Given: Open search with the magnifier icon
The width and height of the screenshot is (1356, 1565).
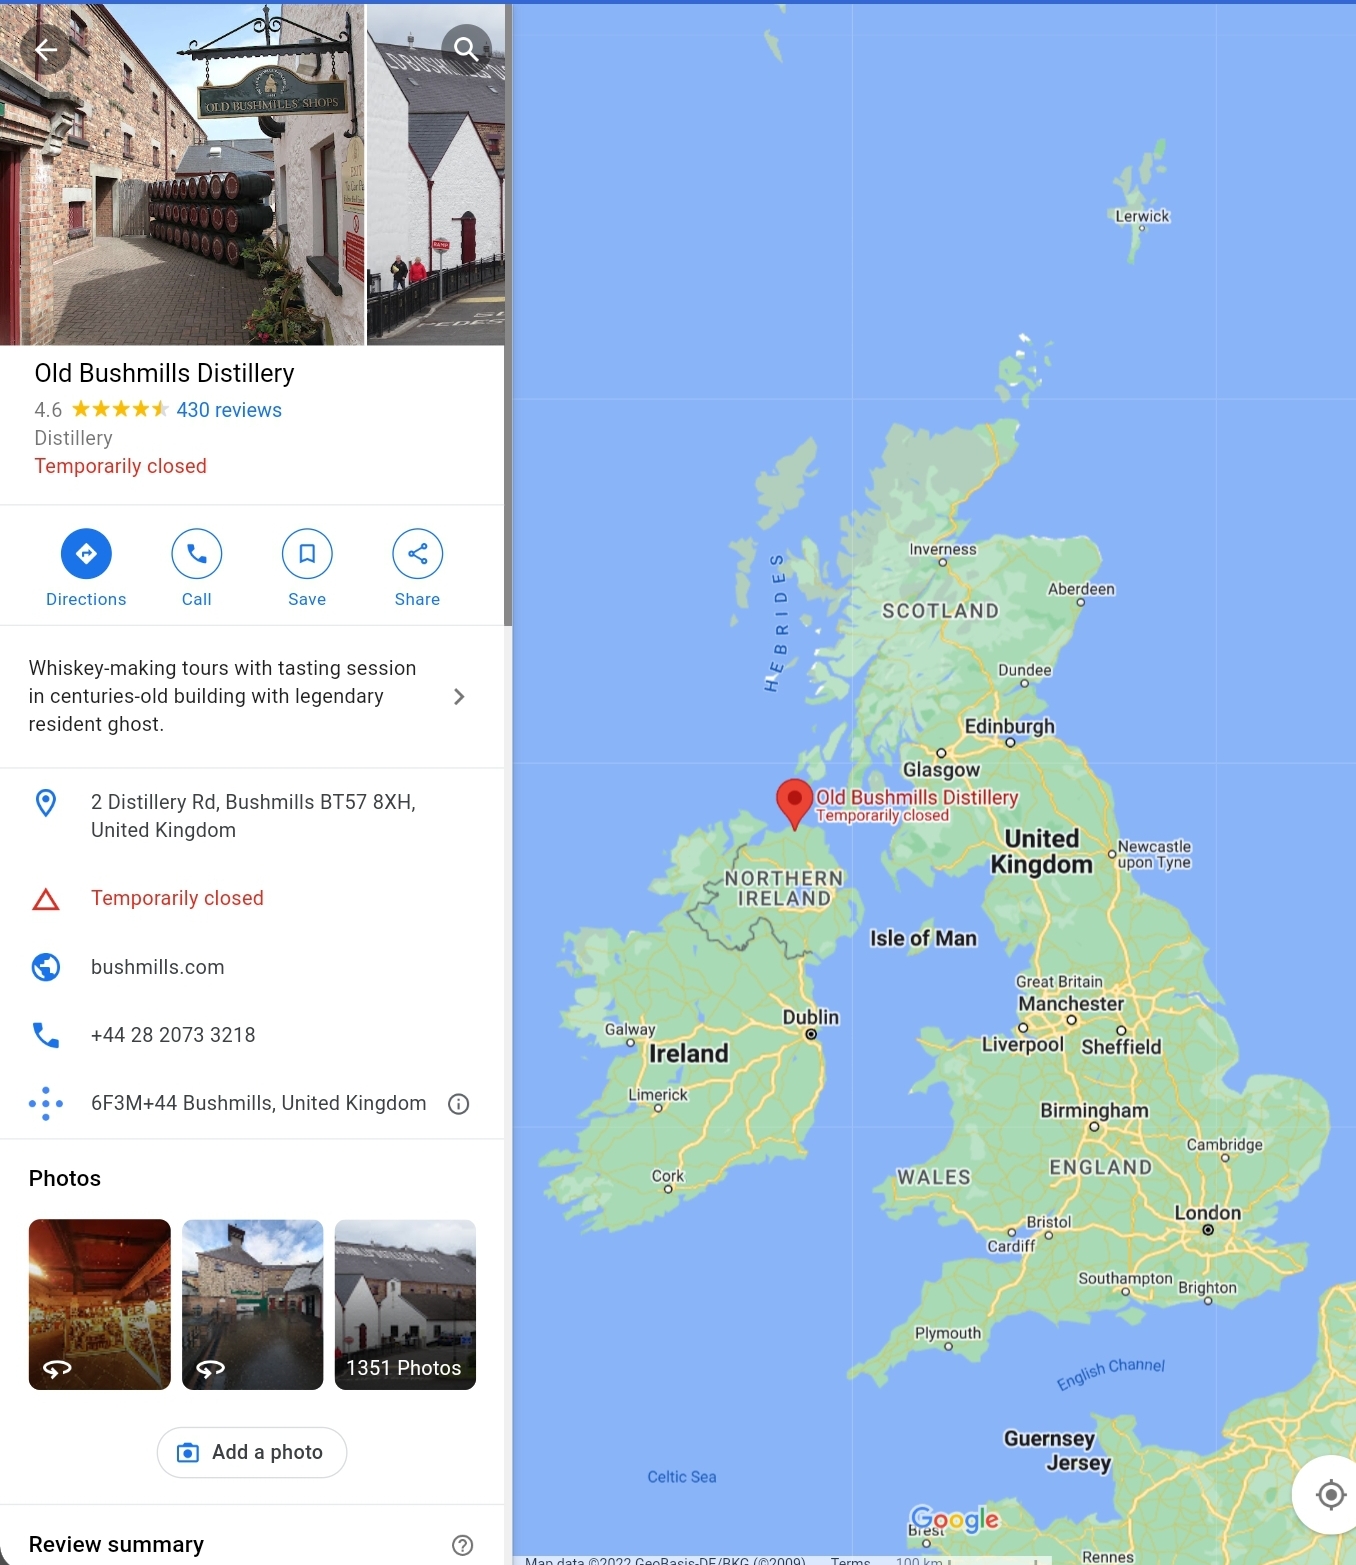Looking at the screenshot, I should [465, 49].
